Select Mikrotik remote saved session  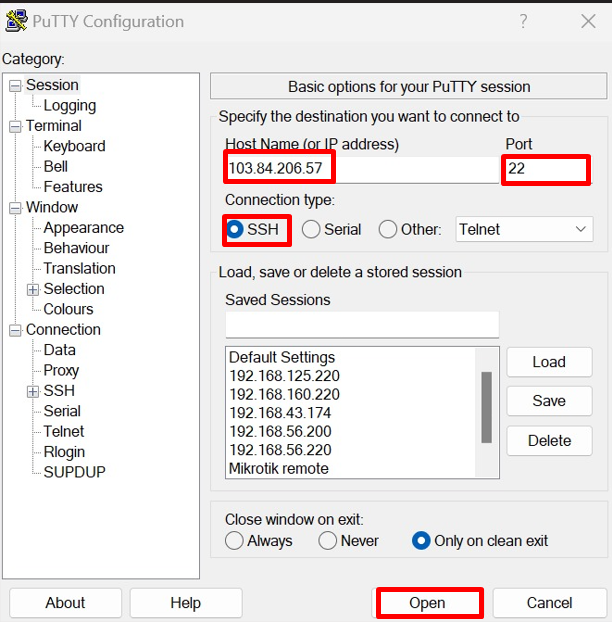pyautogui.click(x=279, y=468)
